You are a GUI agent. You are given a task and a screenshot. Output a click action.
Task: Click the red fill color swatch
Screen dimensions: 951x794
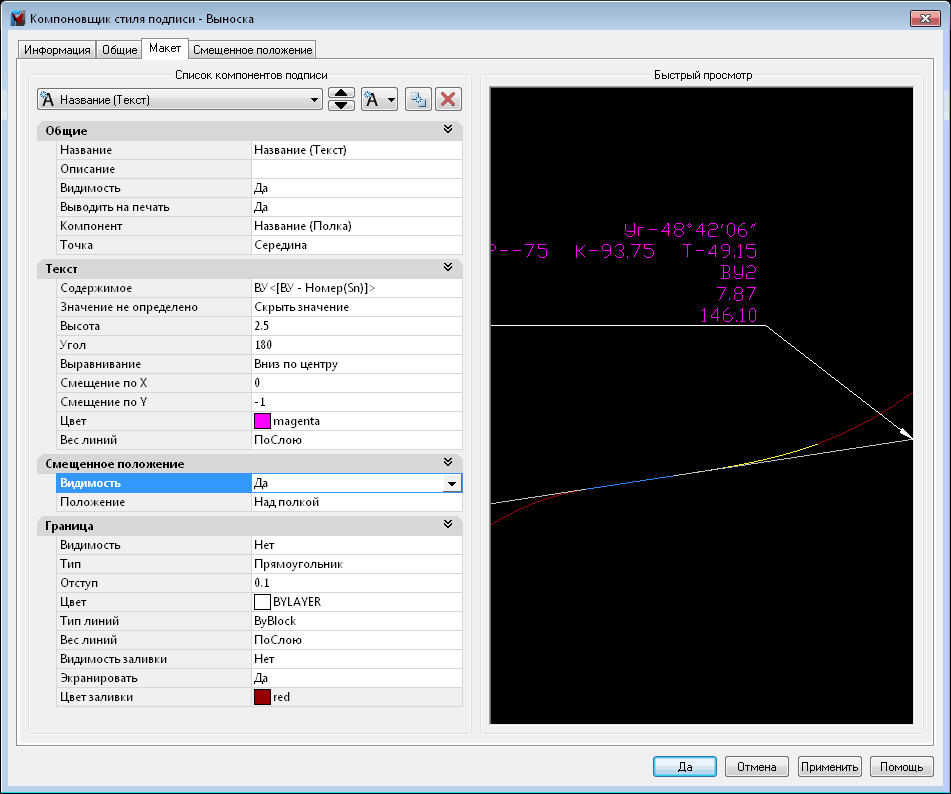pyautogui.click(x=263, y=697)
